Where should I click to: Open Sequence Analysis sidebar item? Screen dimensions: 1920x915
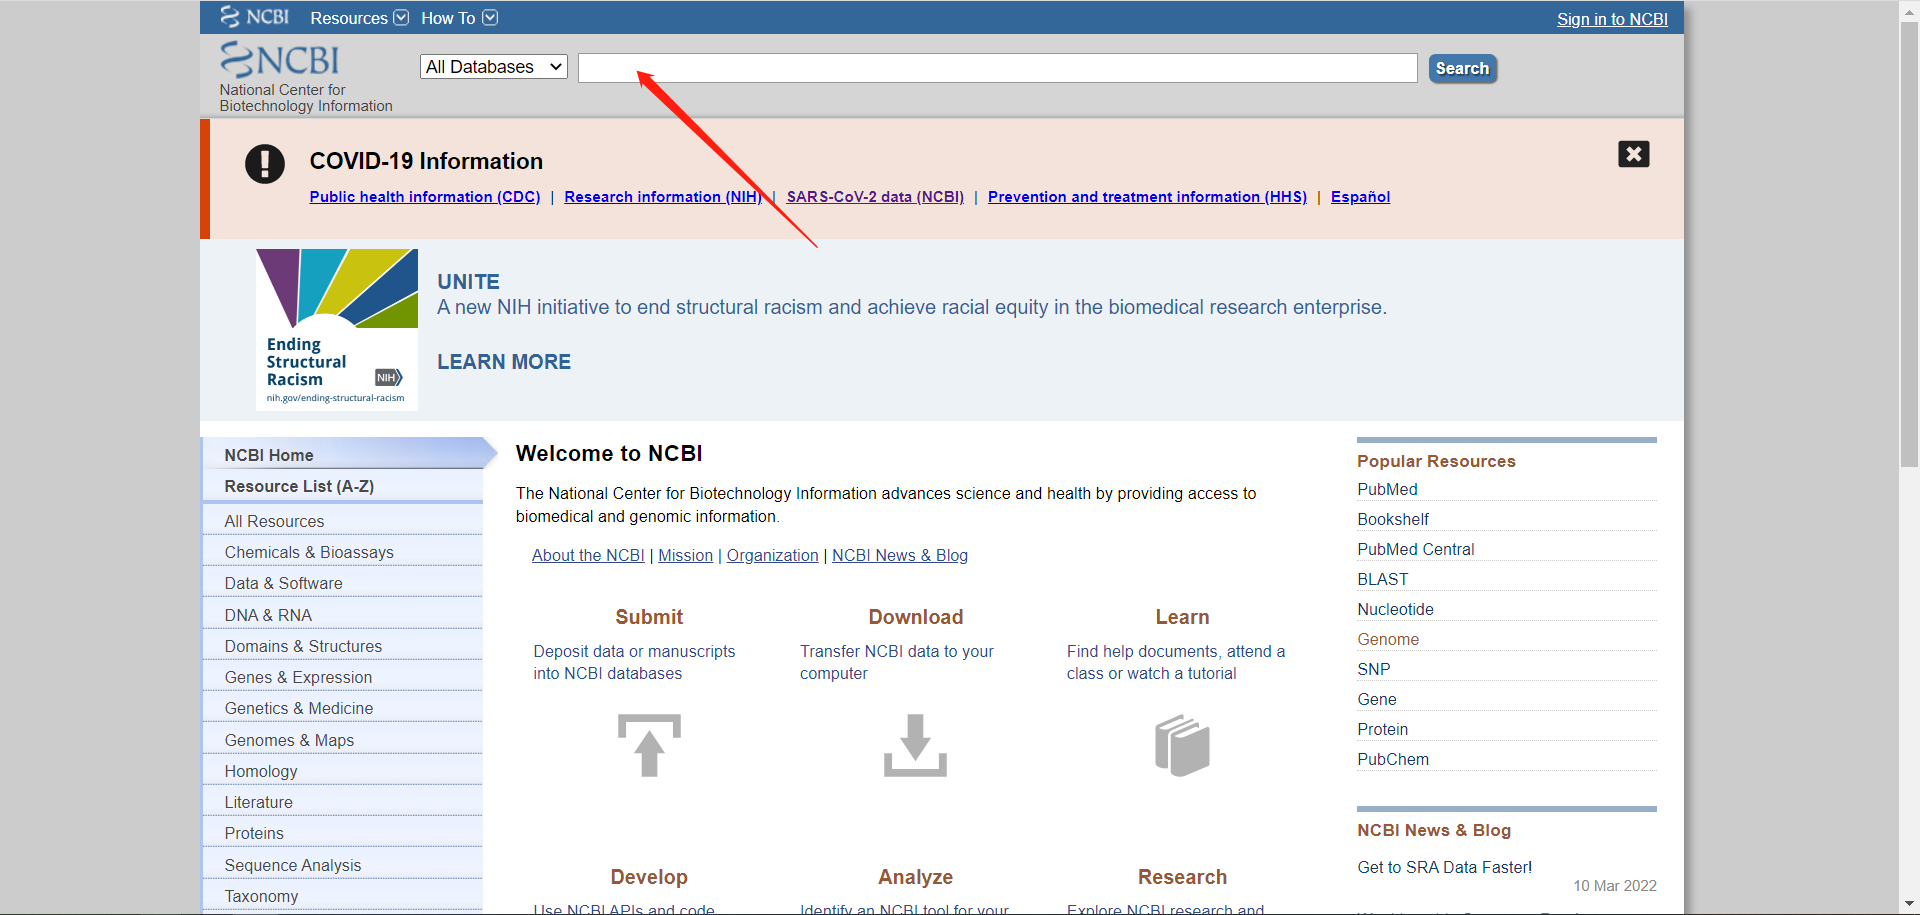click(x=343, y=865)
